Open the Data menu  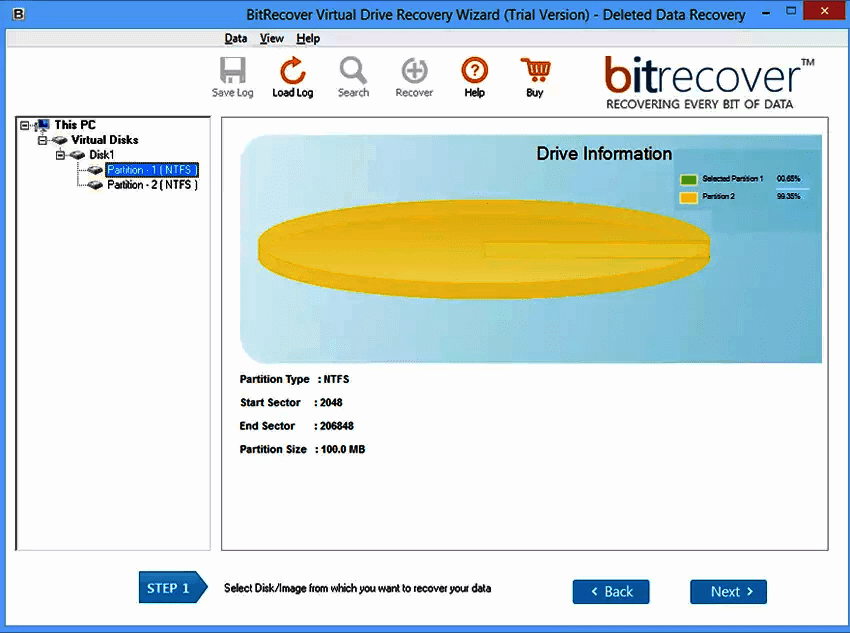236,38
